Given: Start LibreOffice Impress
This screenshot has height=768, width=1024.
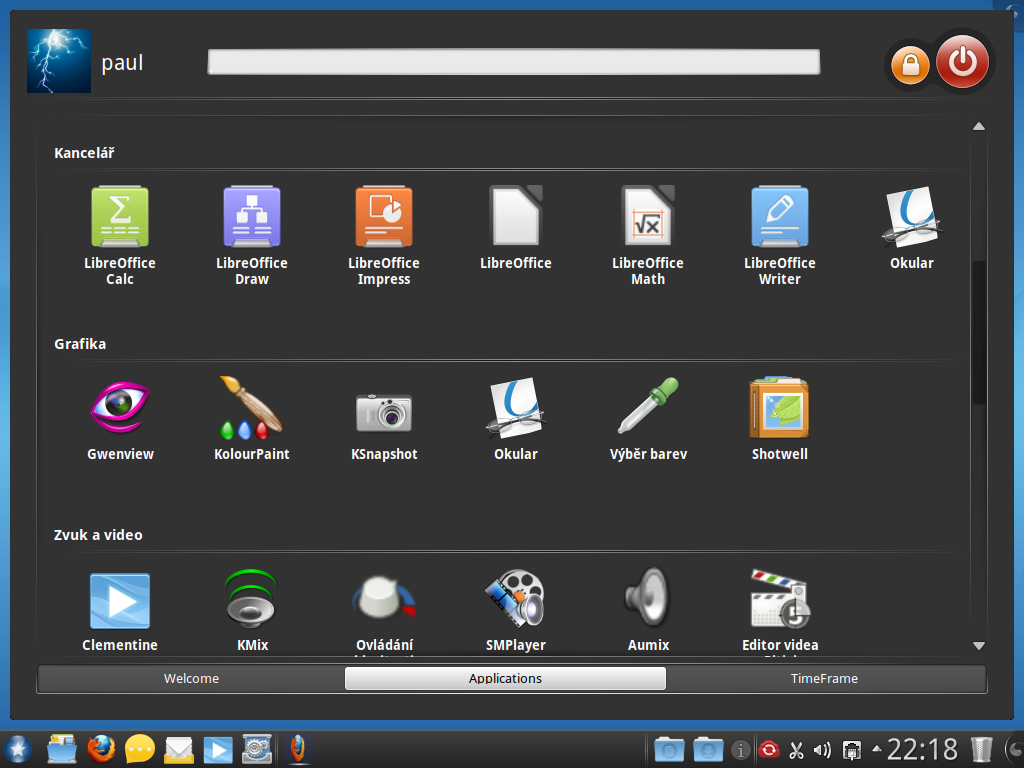Looking at the screenshot, I should (384, 235).
